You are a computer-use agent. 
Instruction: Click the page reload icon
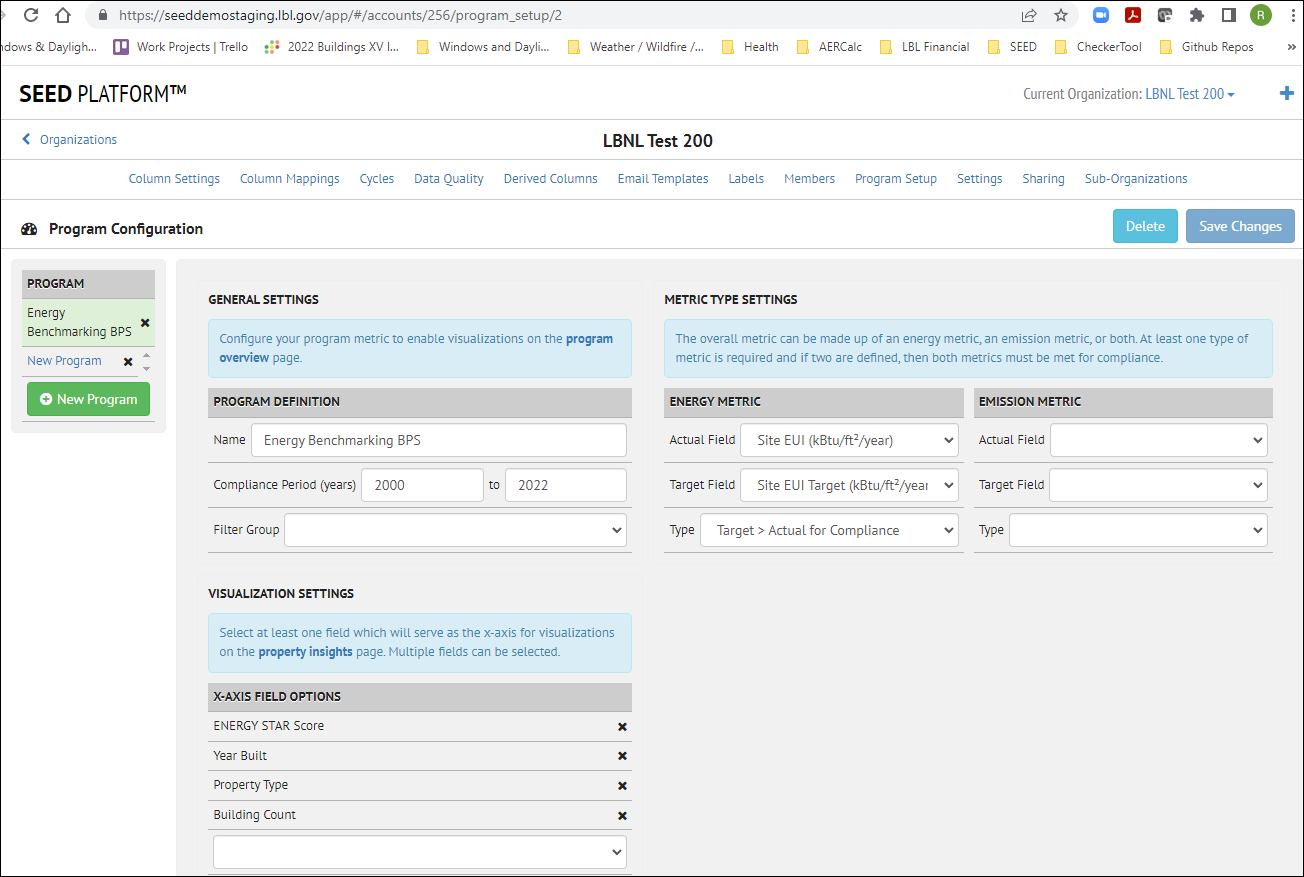pos(30,16)
